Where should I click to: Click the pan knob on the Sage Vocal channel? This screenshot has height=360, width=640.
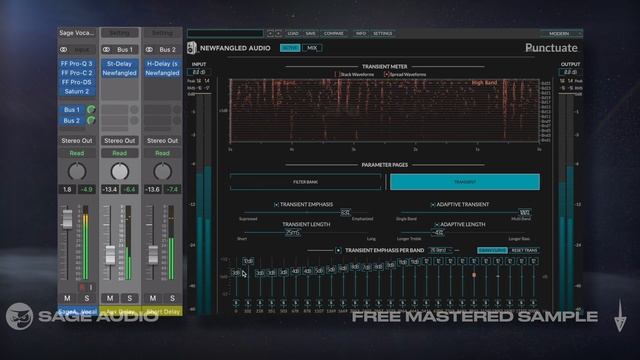click(x=77, y=171)
